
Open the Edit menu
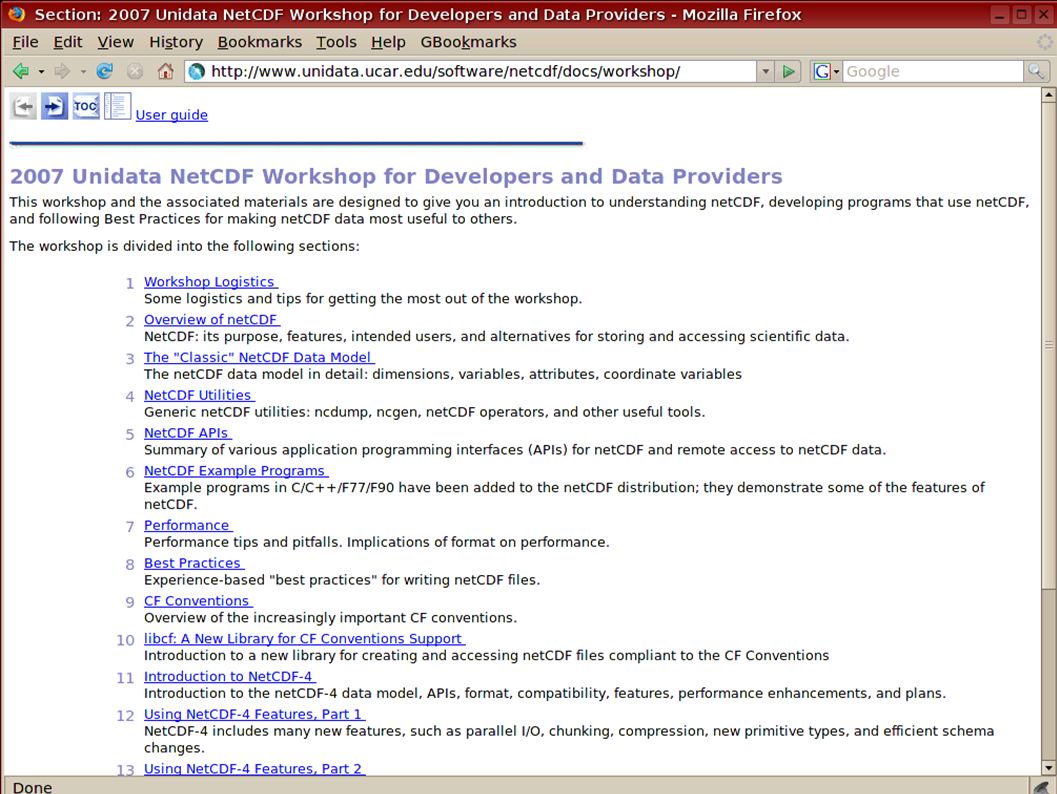[x=67, y=42]
